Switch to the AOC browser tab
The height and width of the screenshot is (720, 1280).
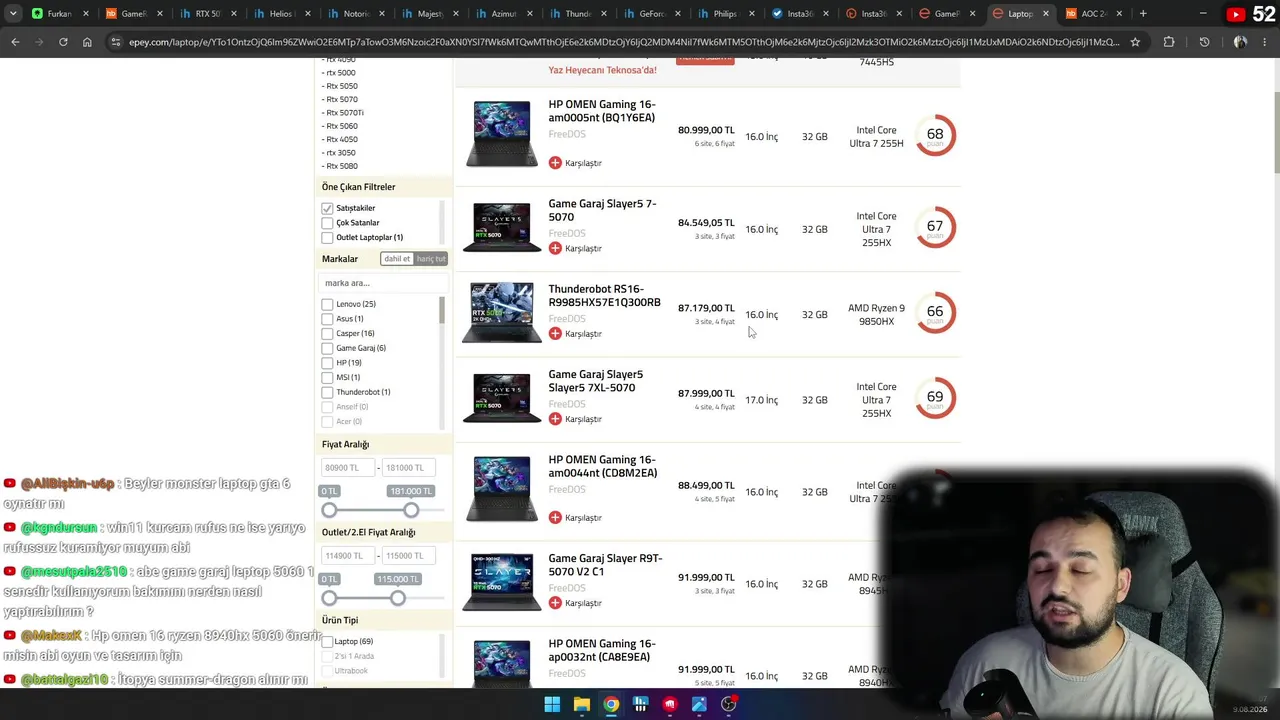[x=1093, y=14]
